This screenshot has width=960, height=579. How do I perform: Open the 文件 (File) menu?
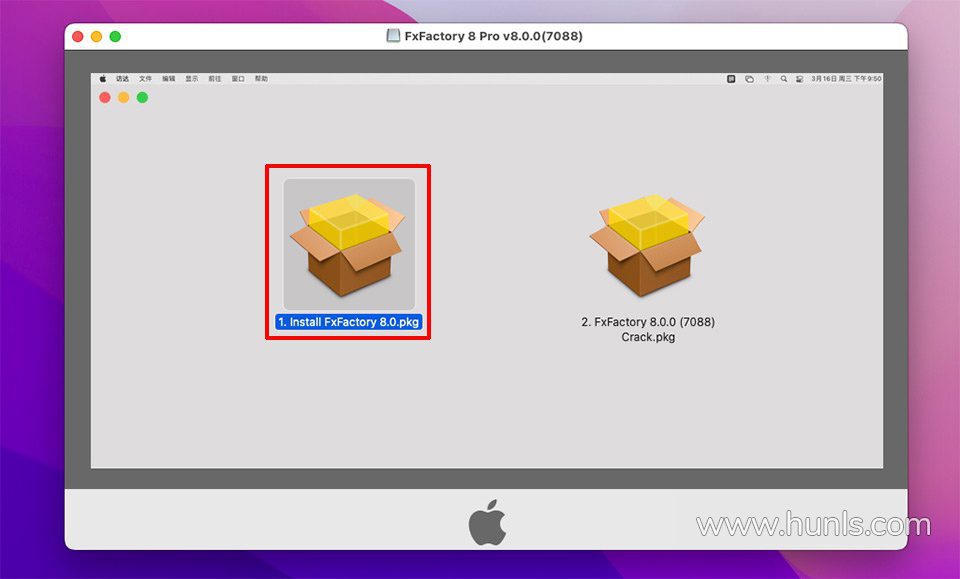[145, 79]
